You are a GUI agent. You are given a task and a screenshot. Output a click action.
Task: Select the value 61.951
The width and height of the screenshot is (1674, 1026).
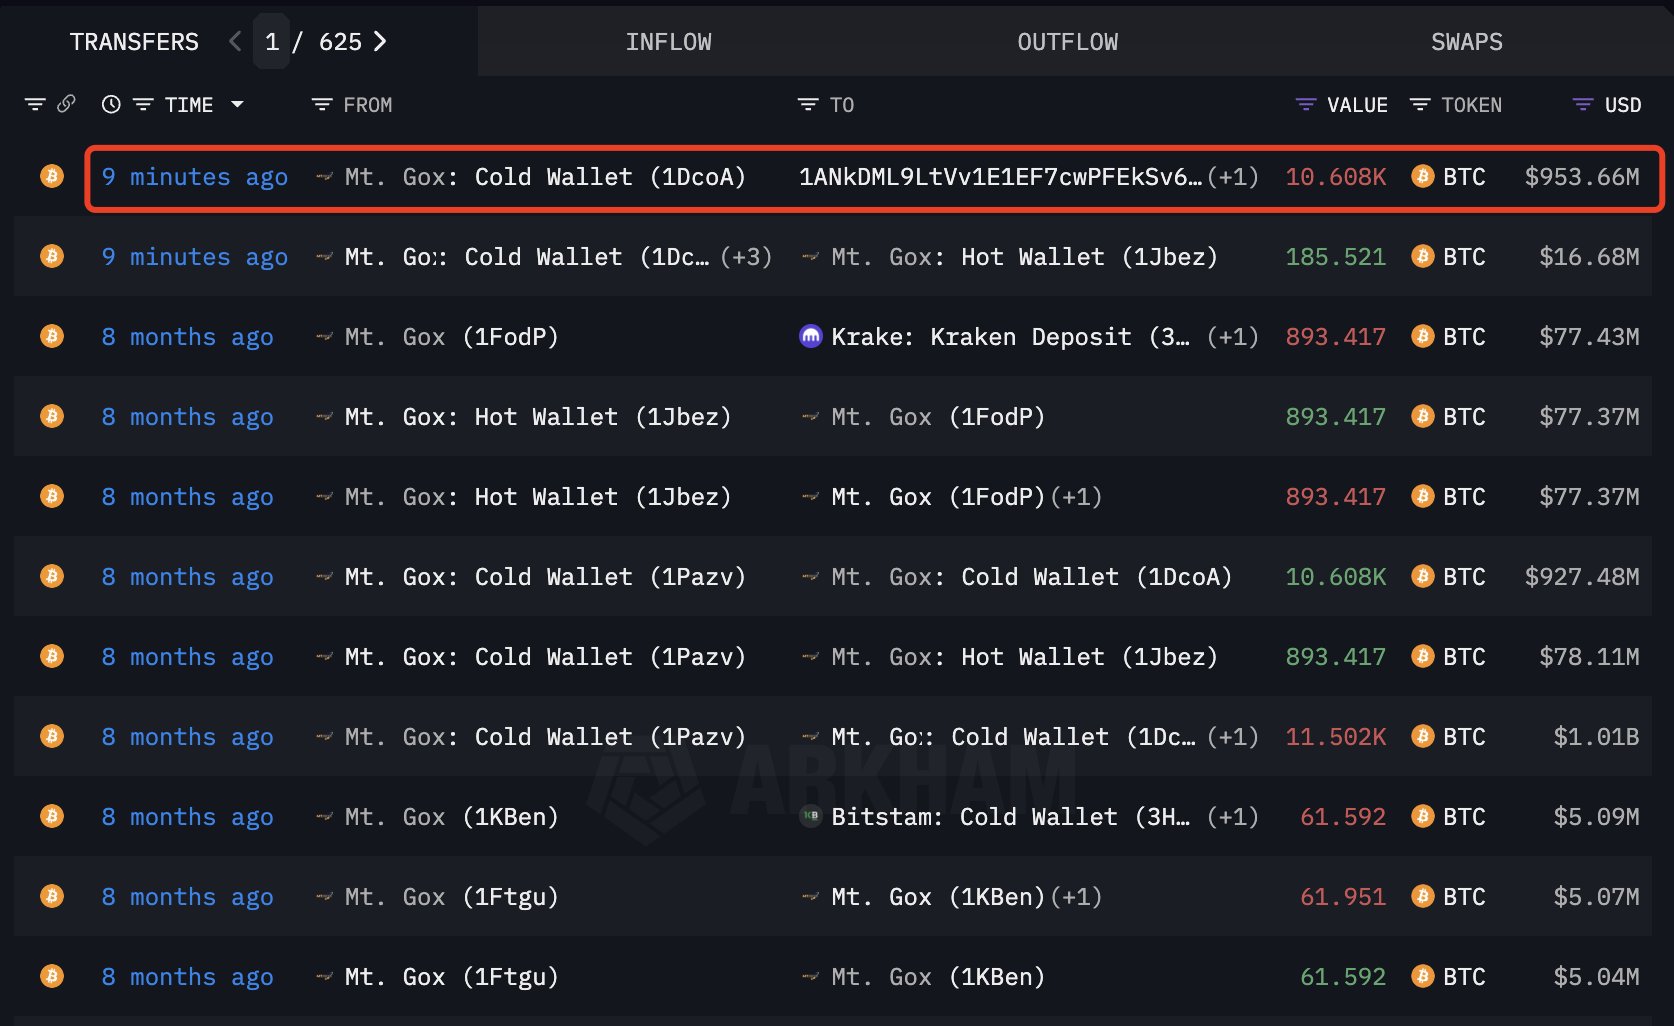coord(1343,897)
